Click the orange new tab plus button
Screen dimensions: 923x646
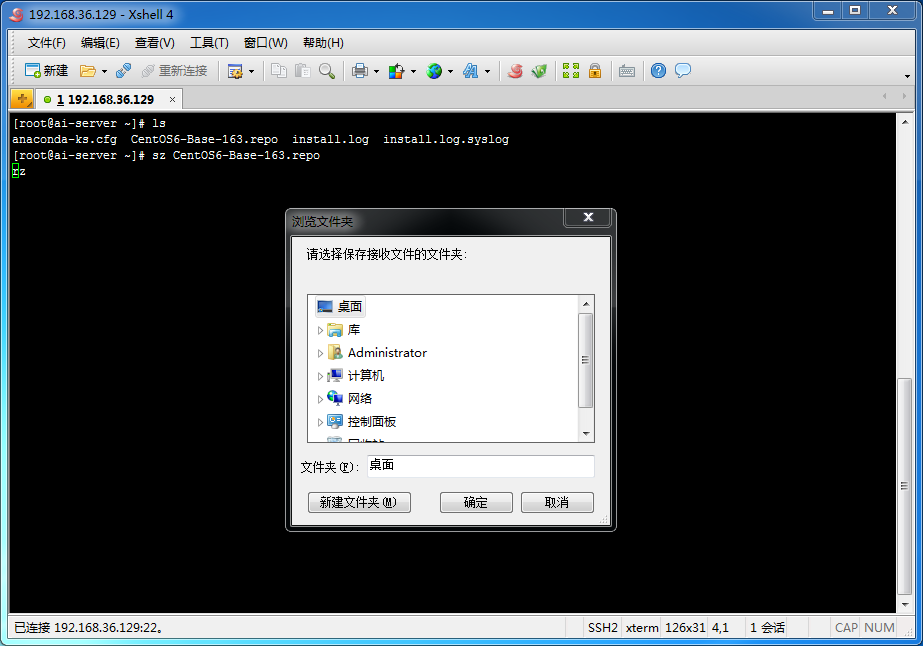pos(22,99)
